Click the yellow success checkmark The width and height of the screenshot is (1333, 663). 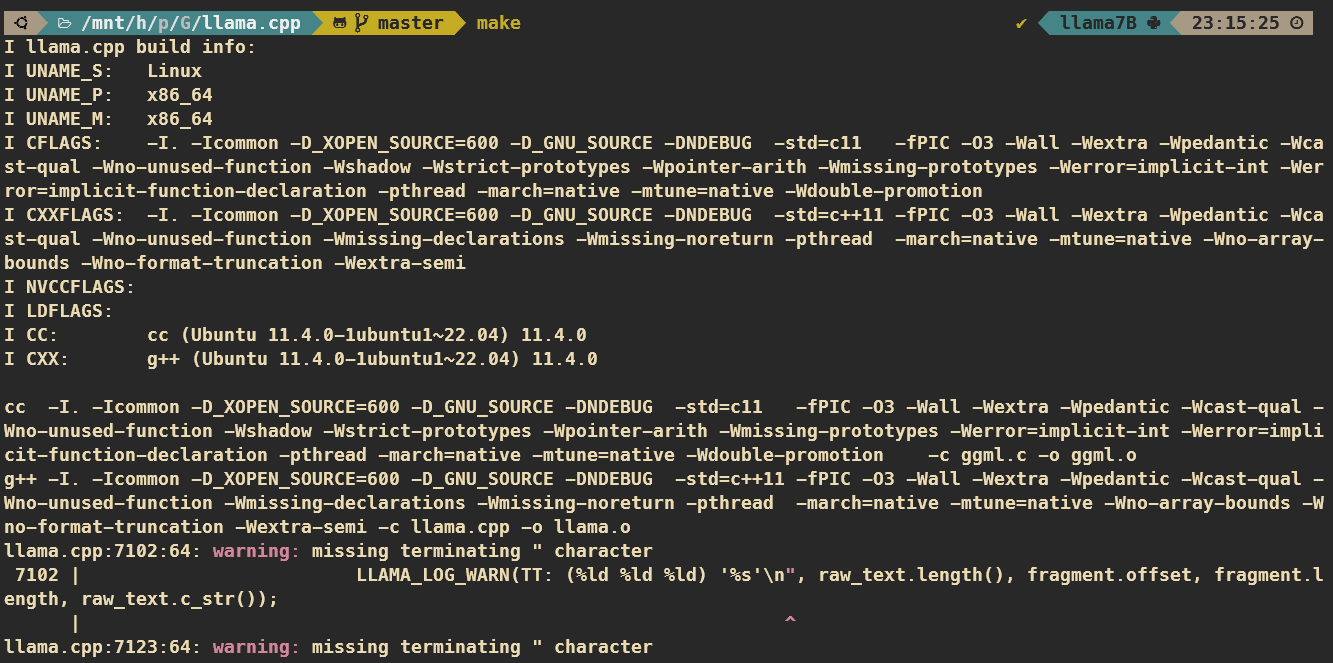click(1021, 23)
